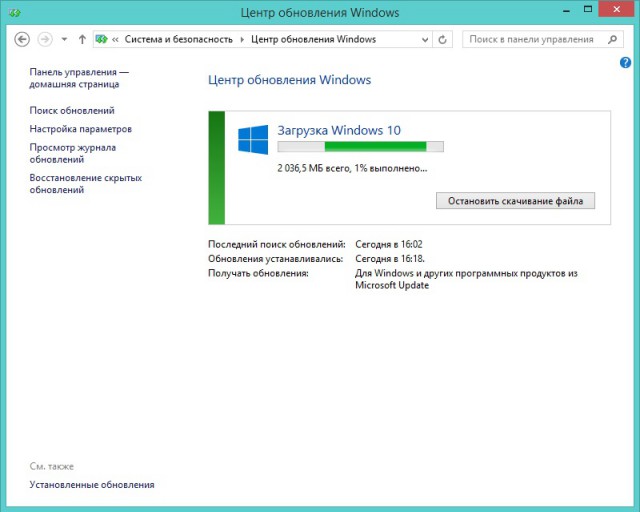Click 'Загрузка Windows 10' heading text
The height and width of the screenshot is (512, 640).
[339, 130]
